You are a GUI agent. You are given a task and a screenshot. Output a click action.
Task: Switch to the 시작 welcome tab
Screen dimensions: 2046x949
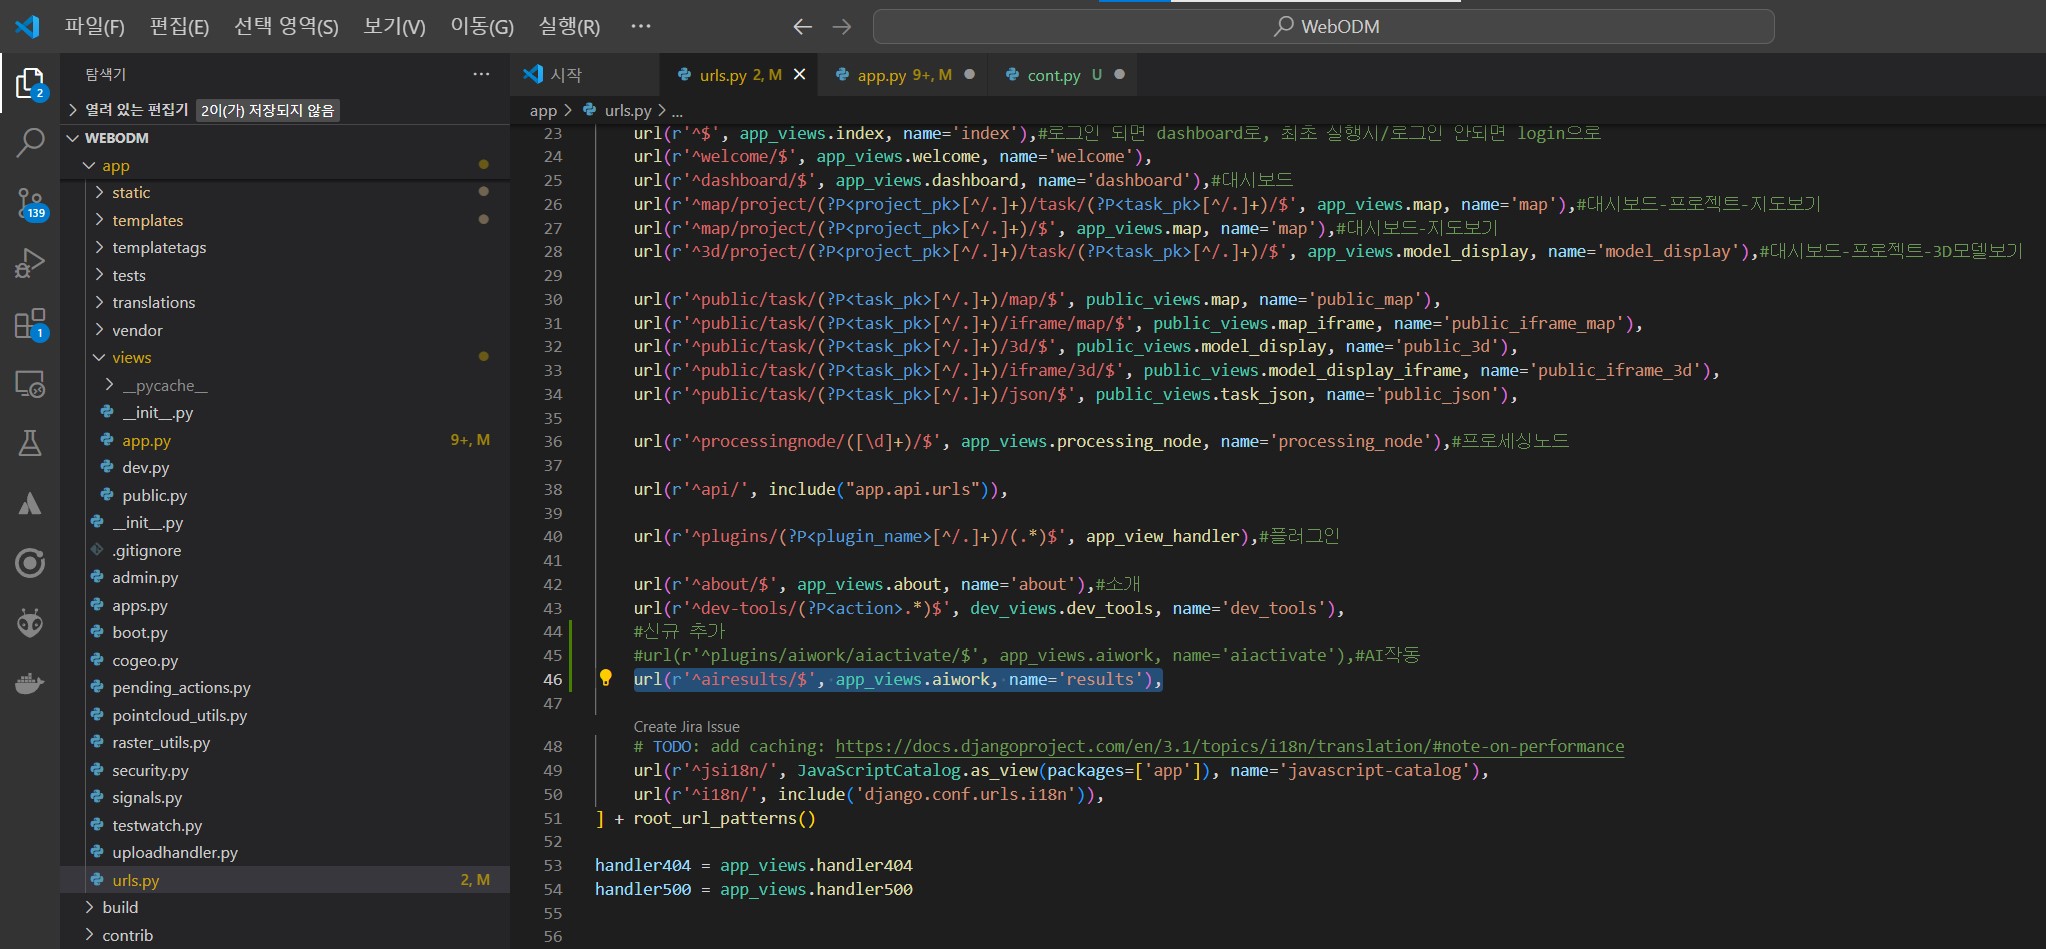click(x=585, y=74)
